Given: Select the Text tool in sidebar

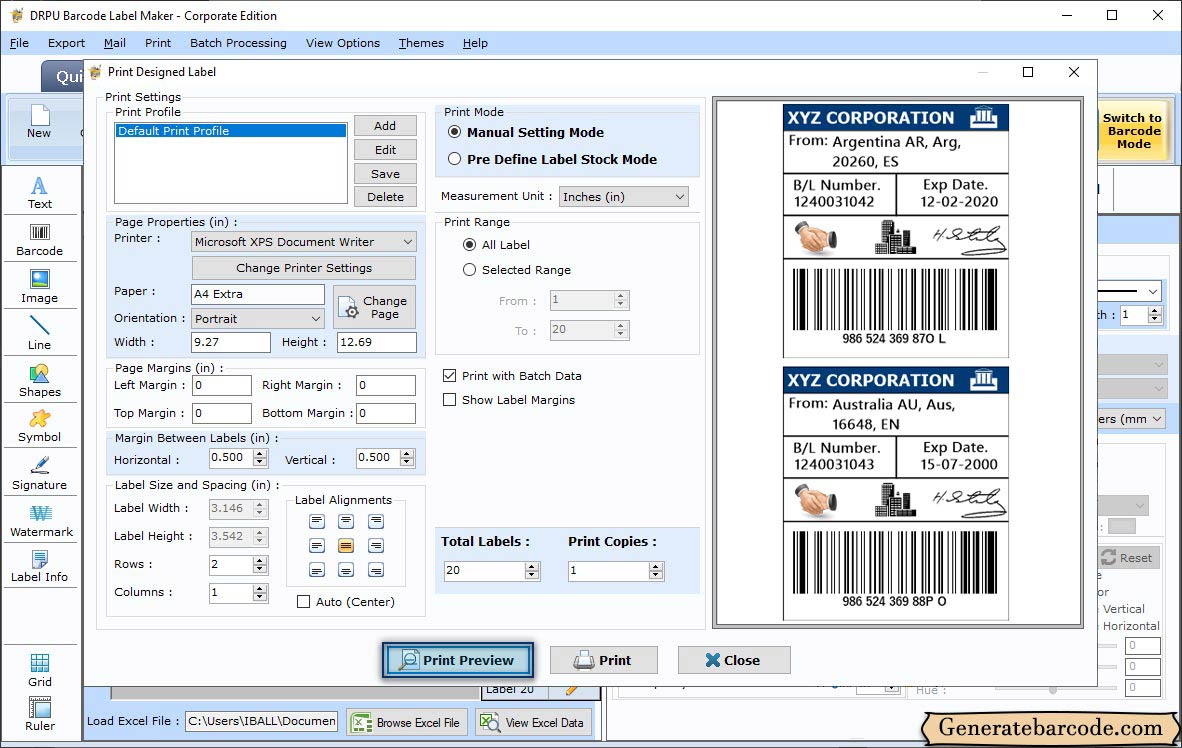Looking at the screenshot, I should (39, 192).
